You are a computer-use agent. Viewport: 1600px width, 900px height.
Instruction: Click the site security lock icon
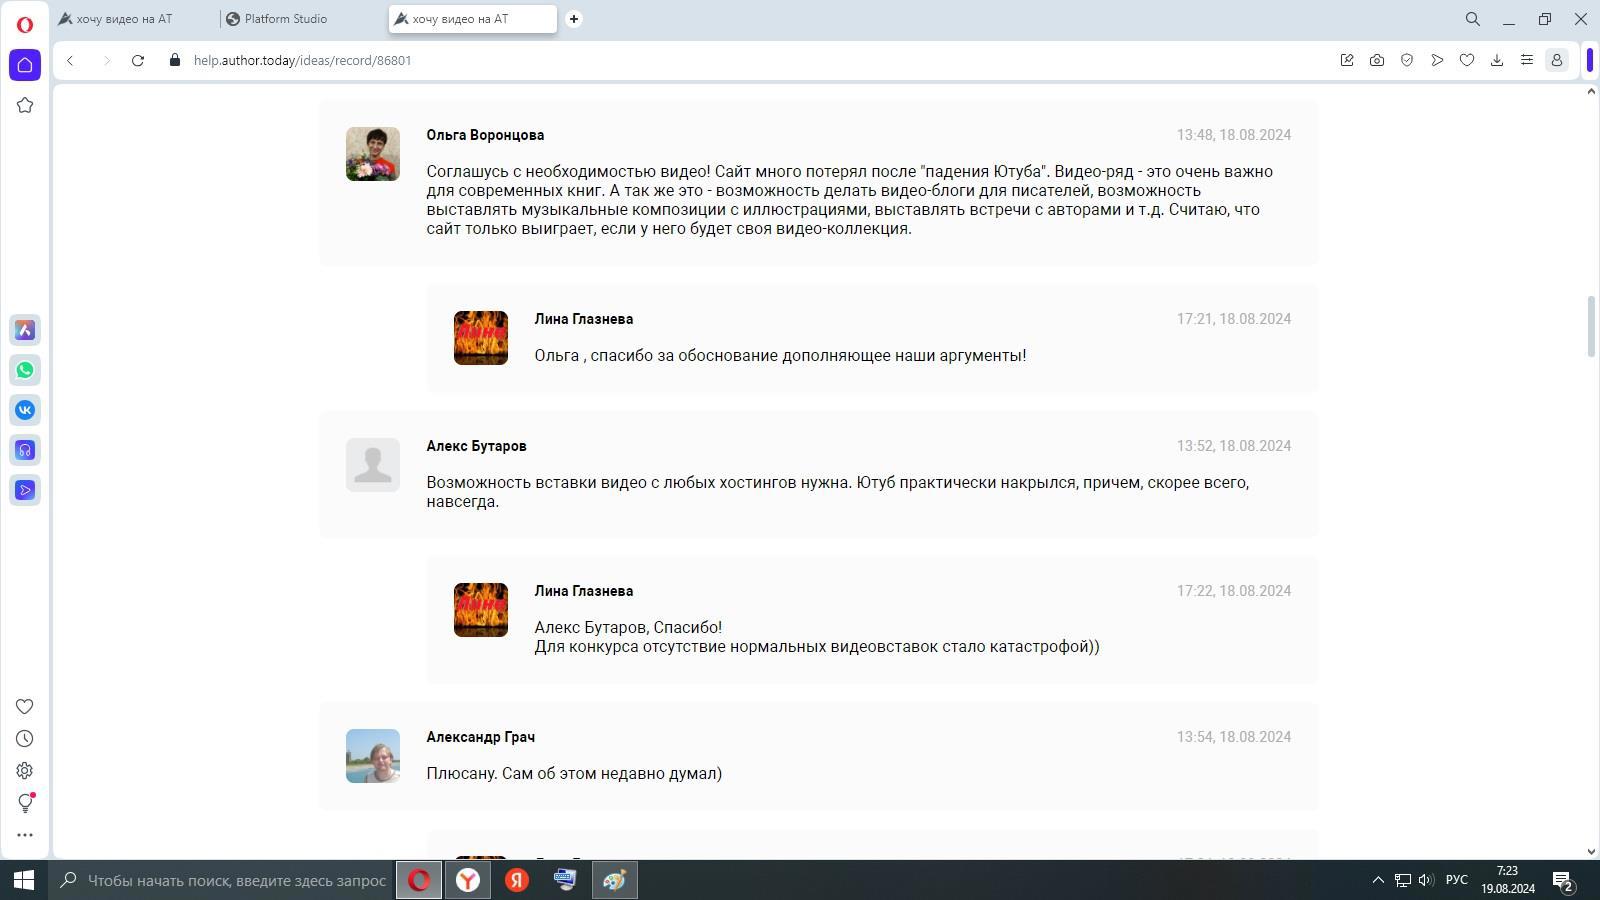[x=175, y=60]
